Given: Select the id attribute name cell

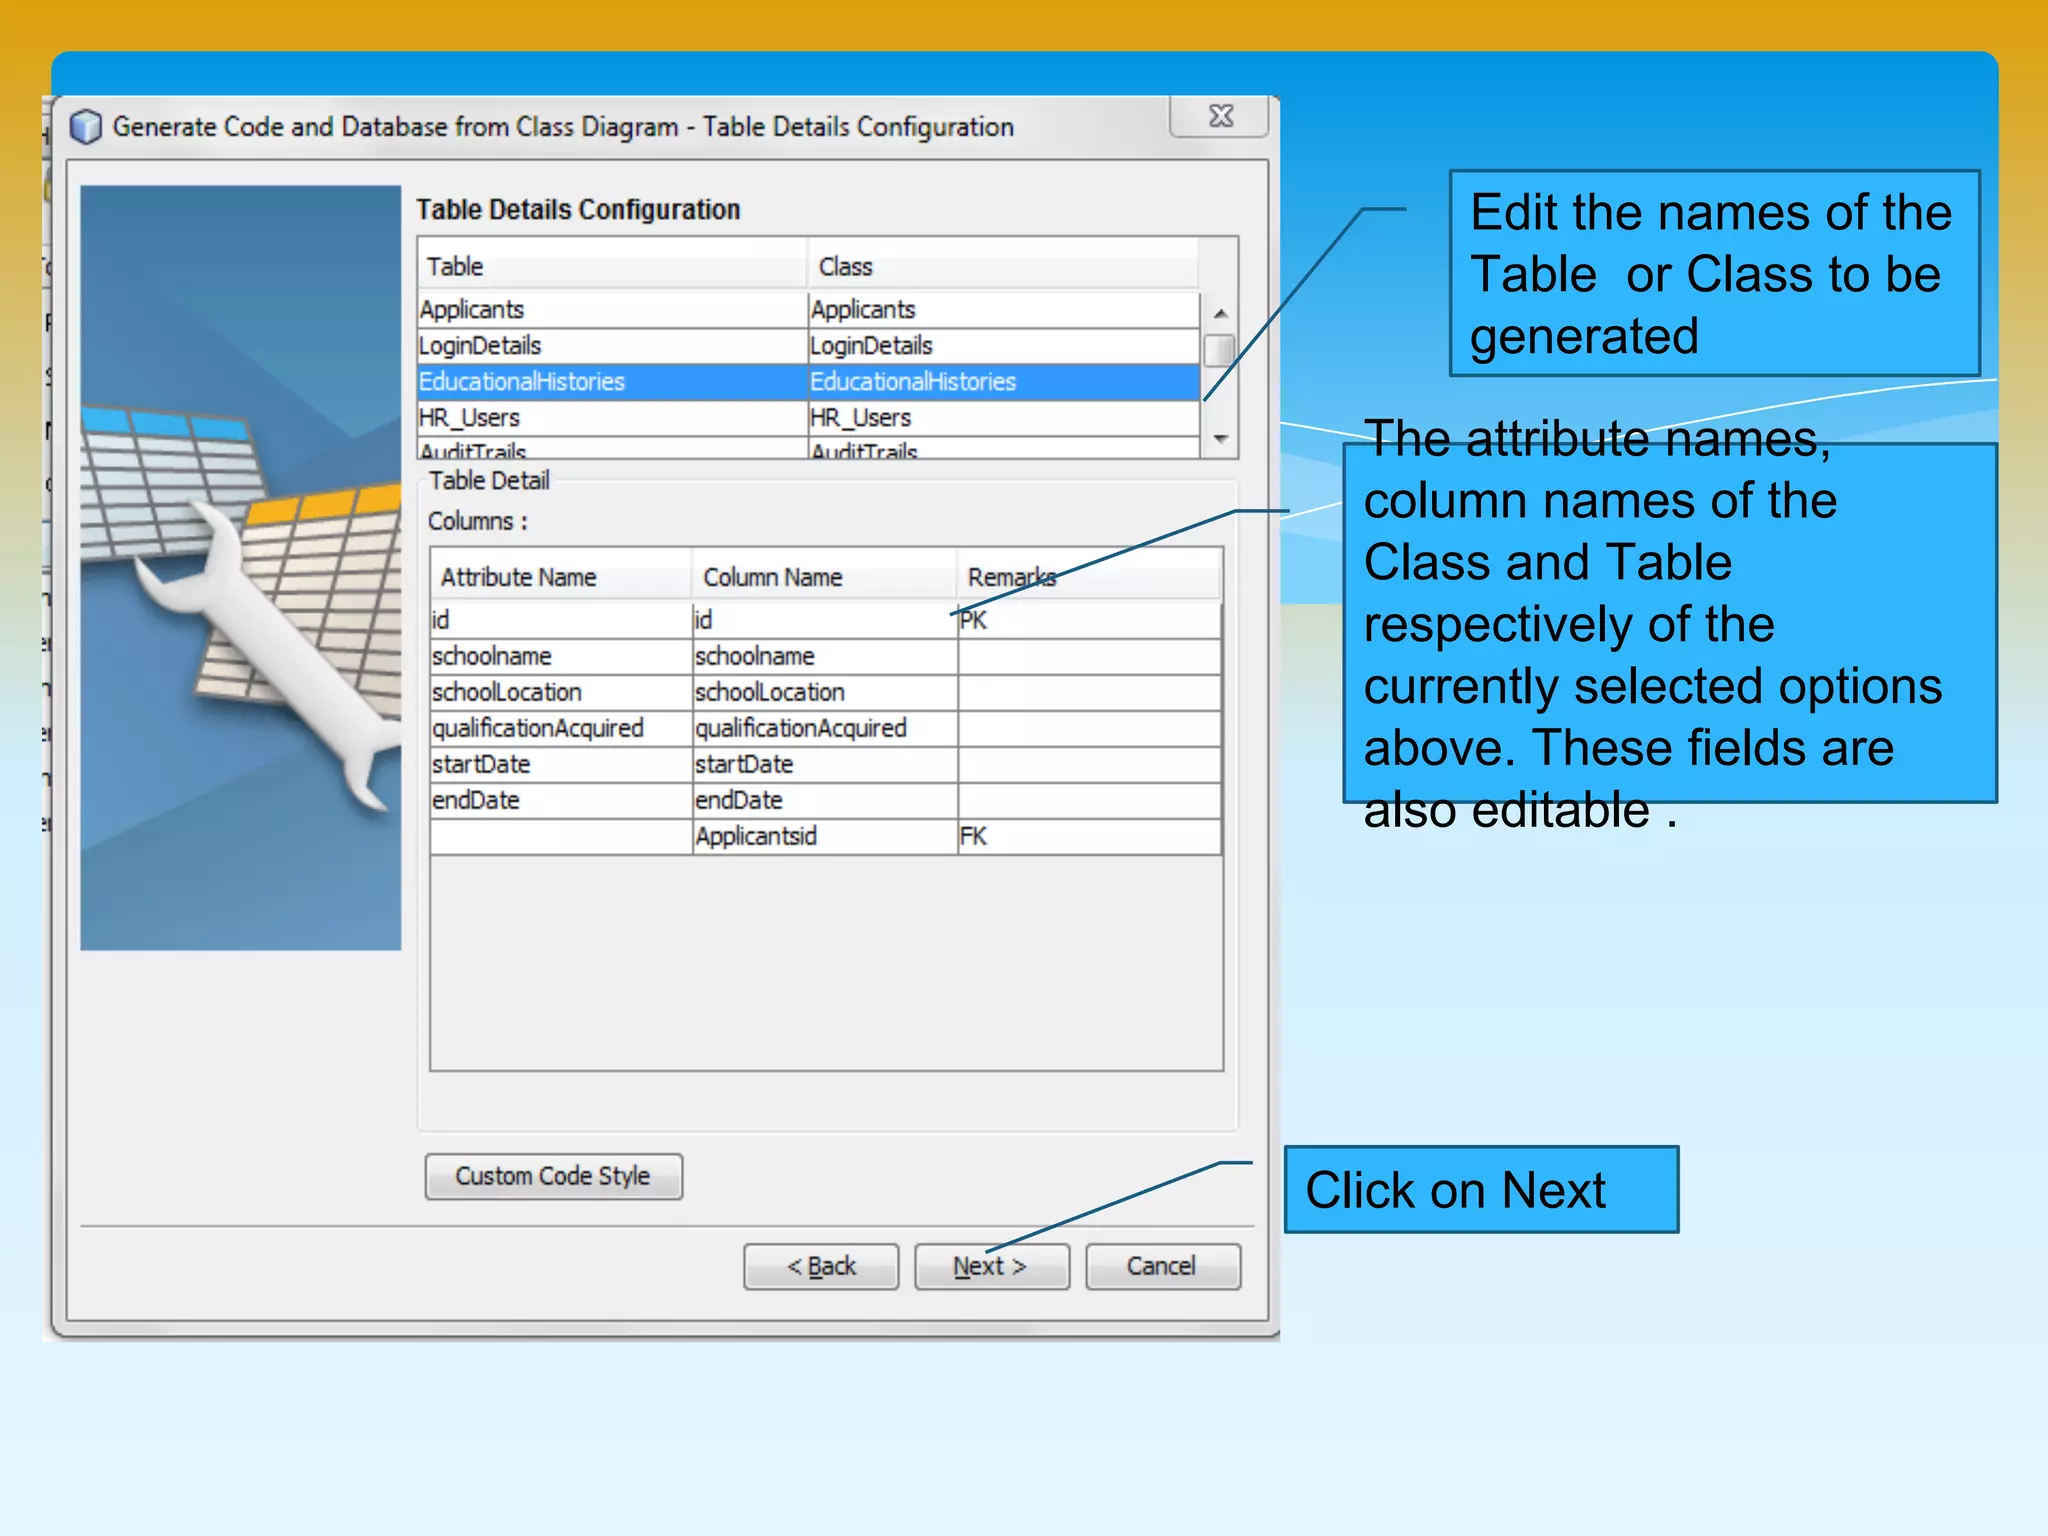Looking at the screenshot, I should click(x=561, y=620).
